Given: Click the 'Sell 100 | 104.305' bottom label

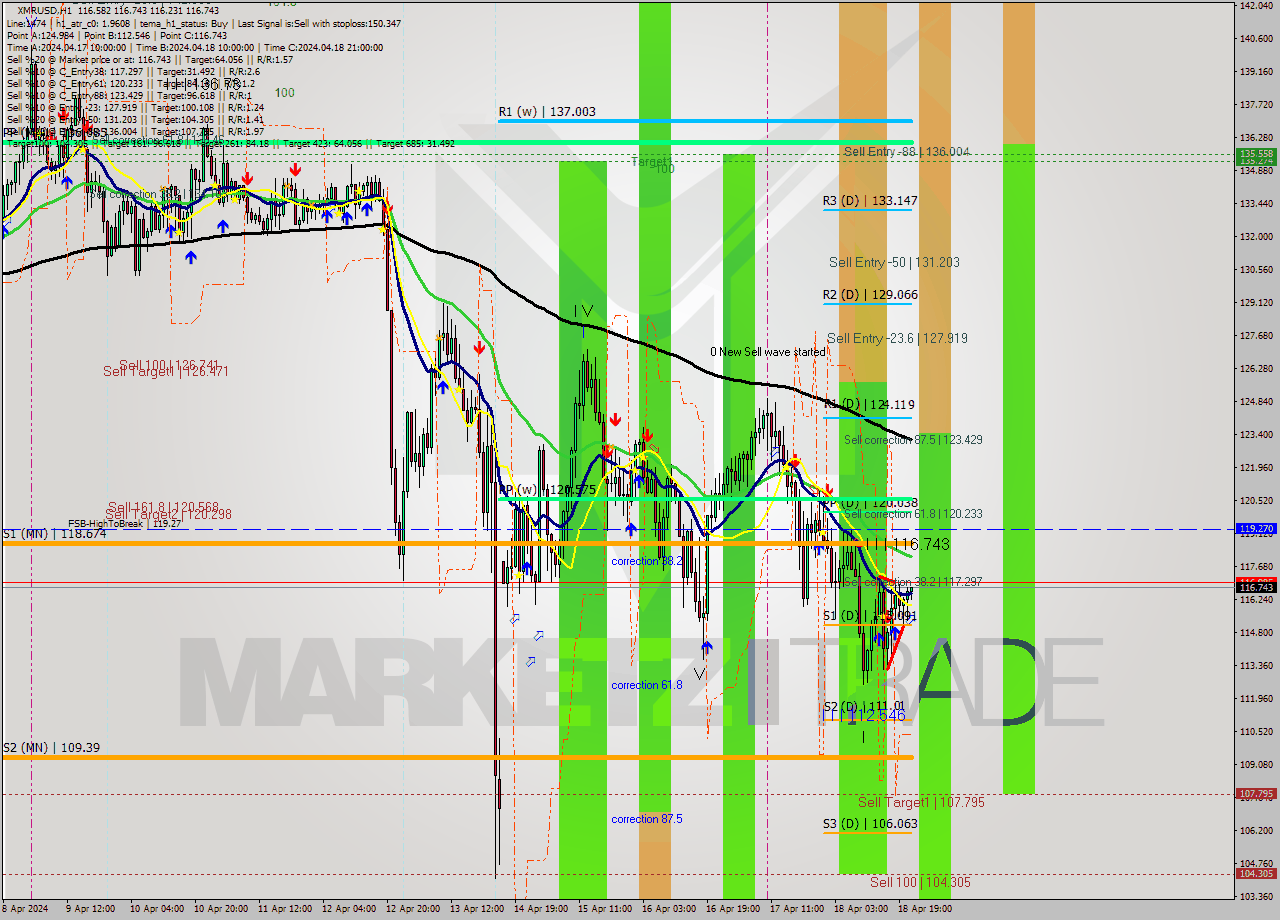Looking at the screenshot, I should coord(920,883).
